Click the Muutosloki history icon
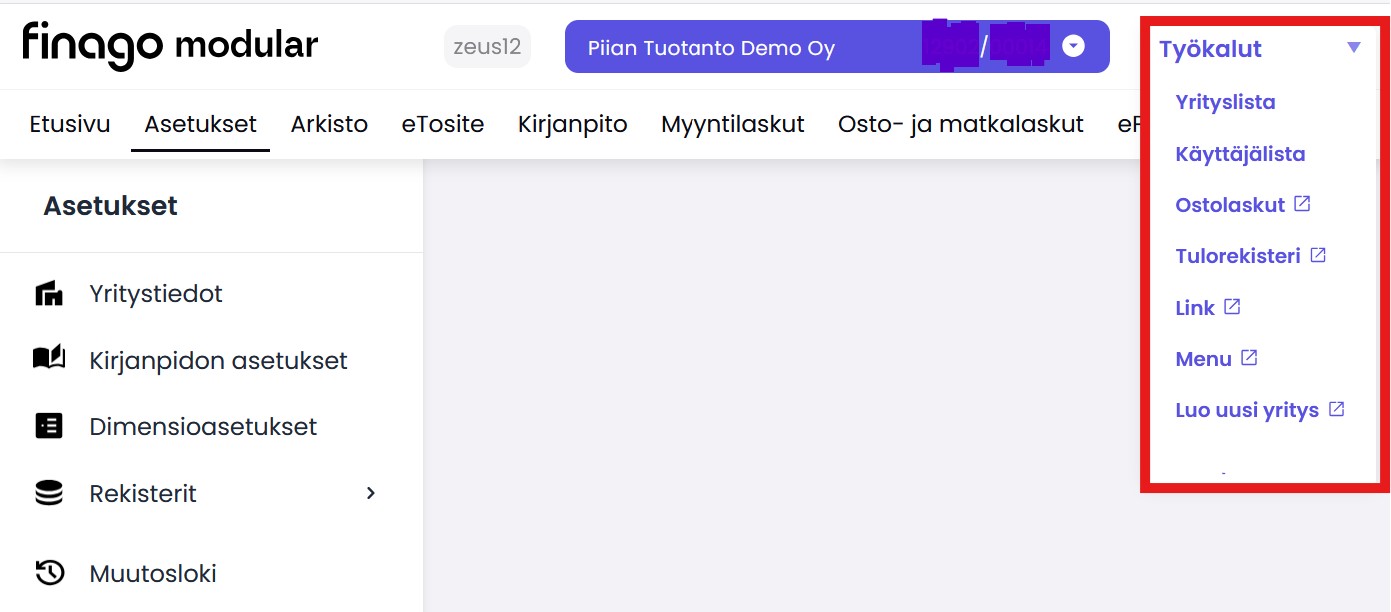1391x612 pixels. [x=49, y=573]
